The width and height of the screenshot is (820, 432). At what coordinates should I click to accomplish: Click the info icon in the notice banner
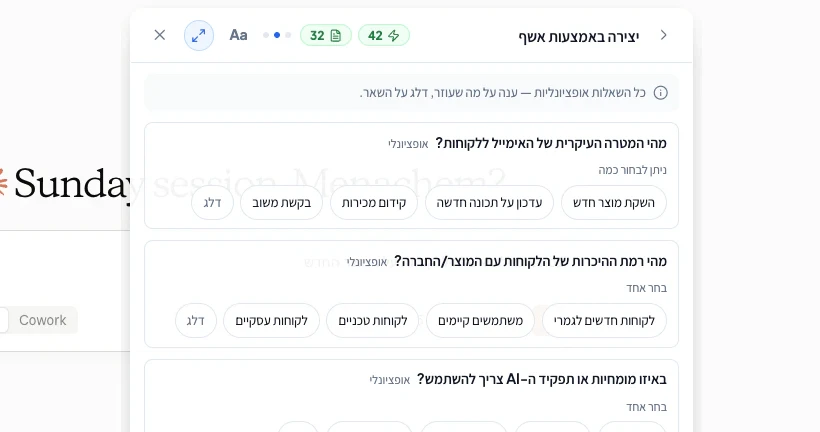pyautogui.click(x=660, y=93)
